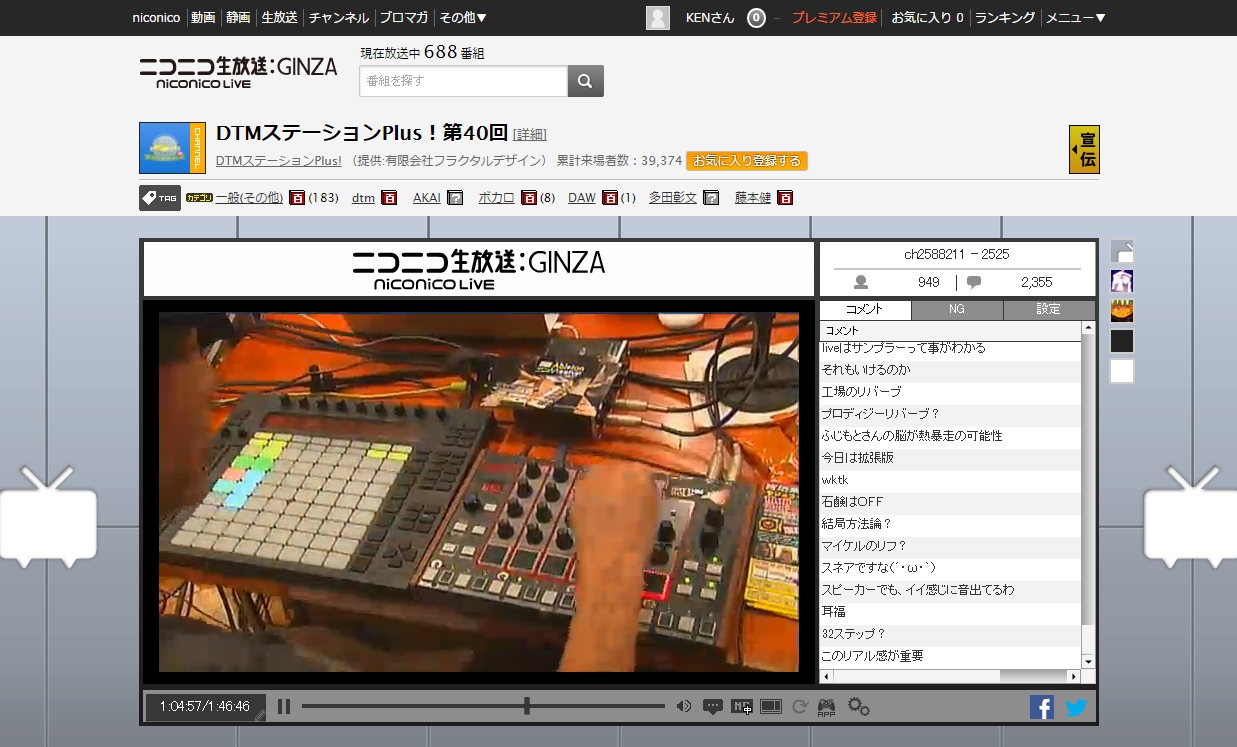Switch to full screen display icon
This screenshot has height=747, width=1237.
771,707
